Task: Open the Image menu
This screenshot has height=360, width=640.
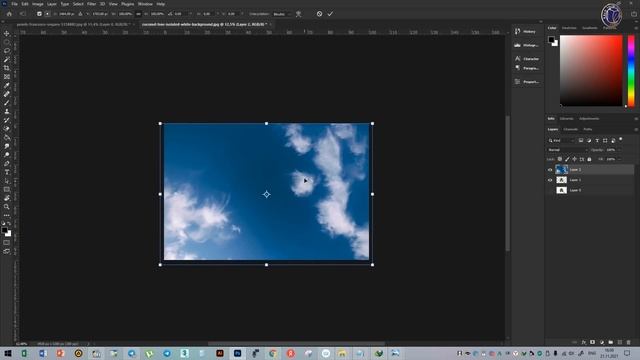Action: [x=38, y=4]
